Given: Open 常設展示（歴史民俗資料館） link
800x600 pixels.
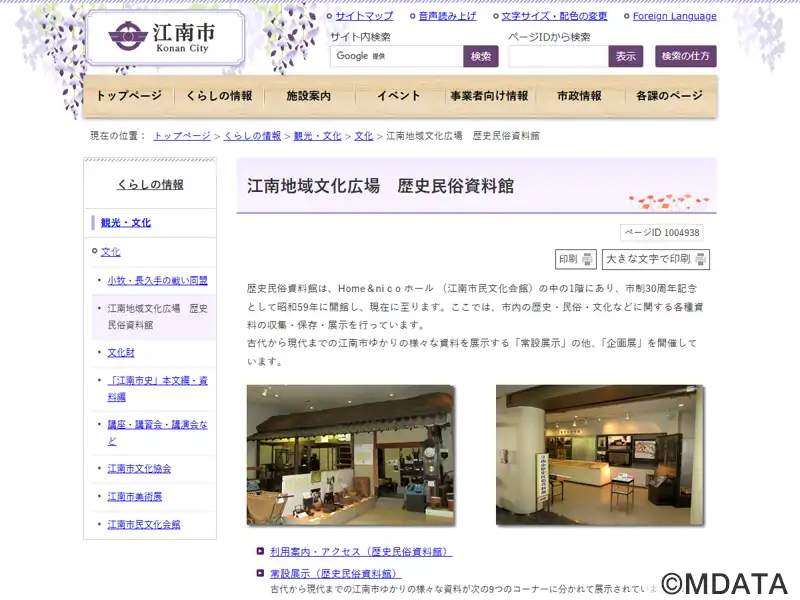Looking at the screenshot, I should [335, 573].
